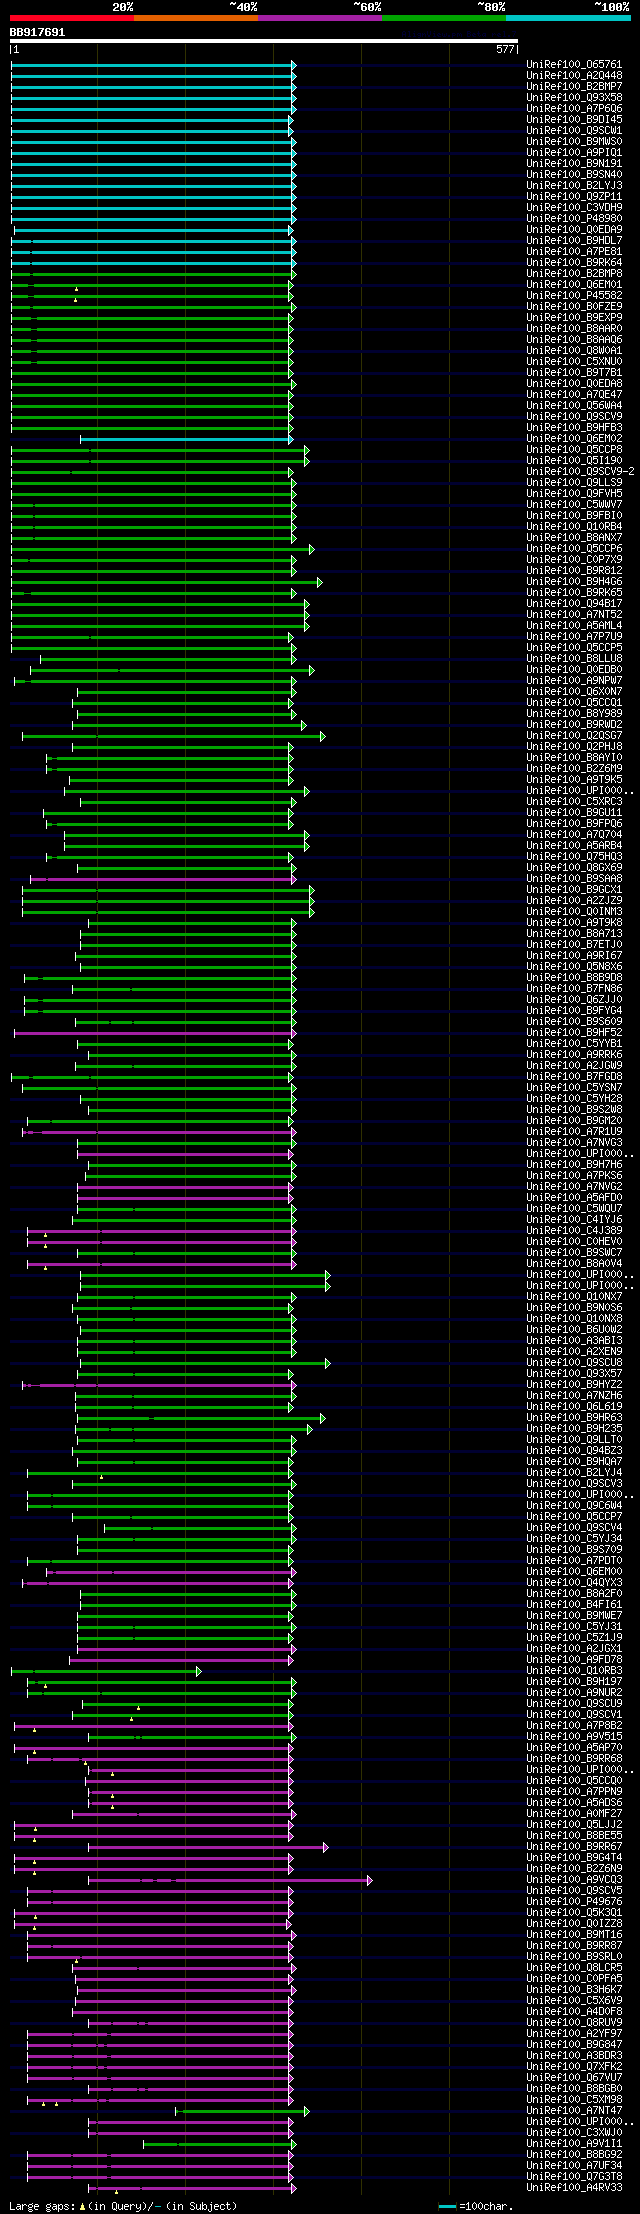Image resolution: width=640 pixels, height=2214 pixels.
Task: Click the green alignment bar for UniRef100_B9H4G6
Action: (x=167, y=582)
